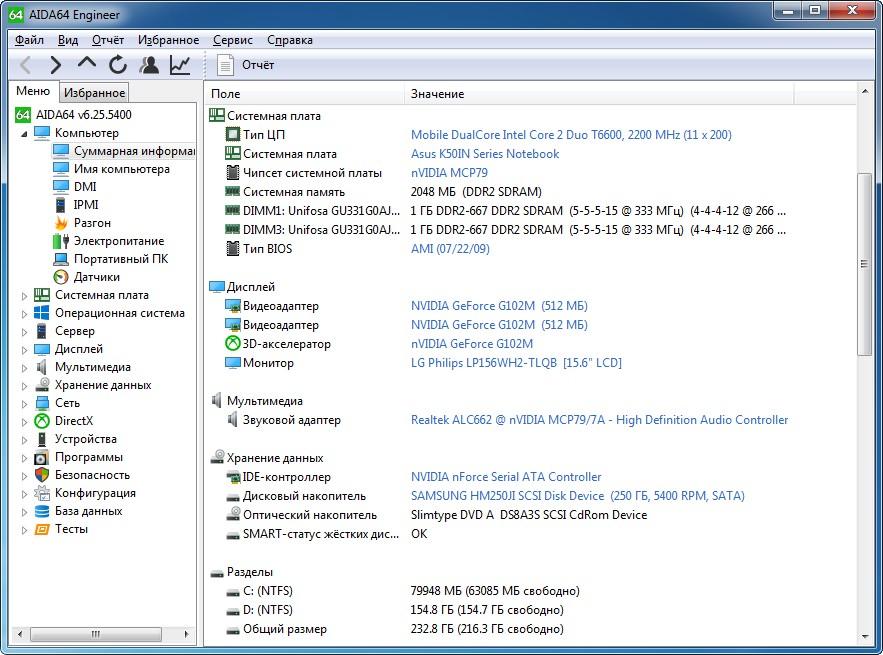
Task: Click the Разгон flame icon
Action: click(x=61, y=223)
